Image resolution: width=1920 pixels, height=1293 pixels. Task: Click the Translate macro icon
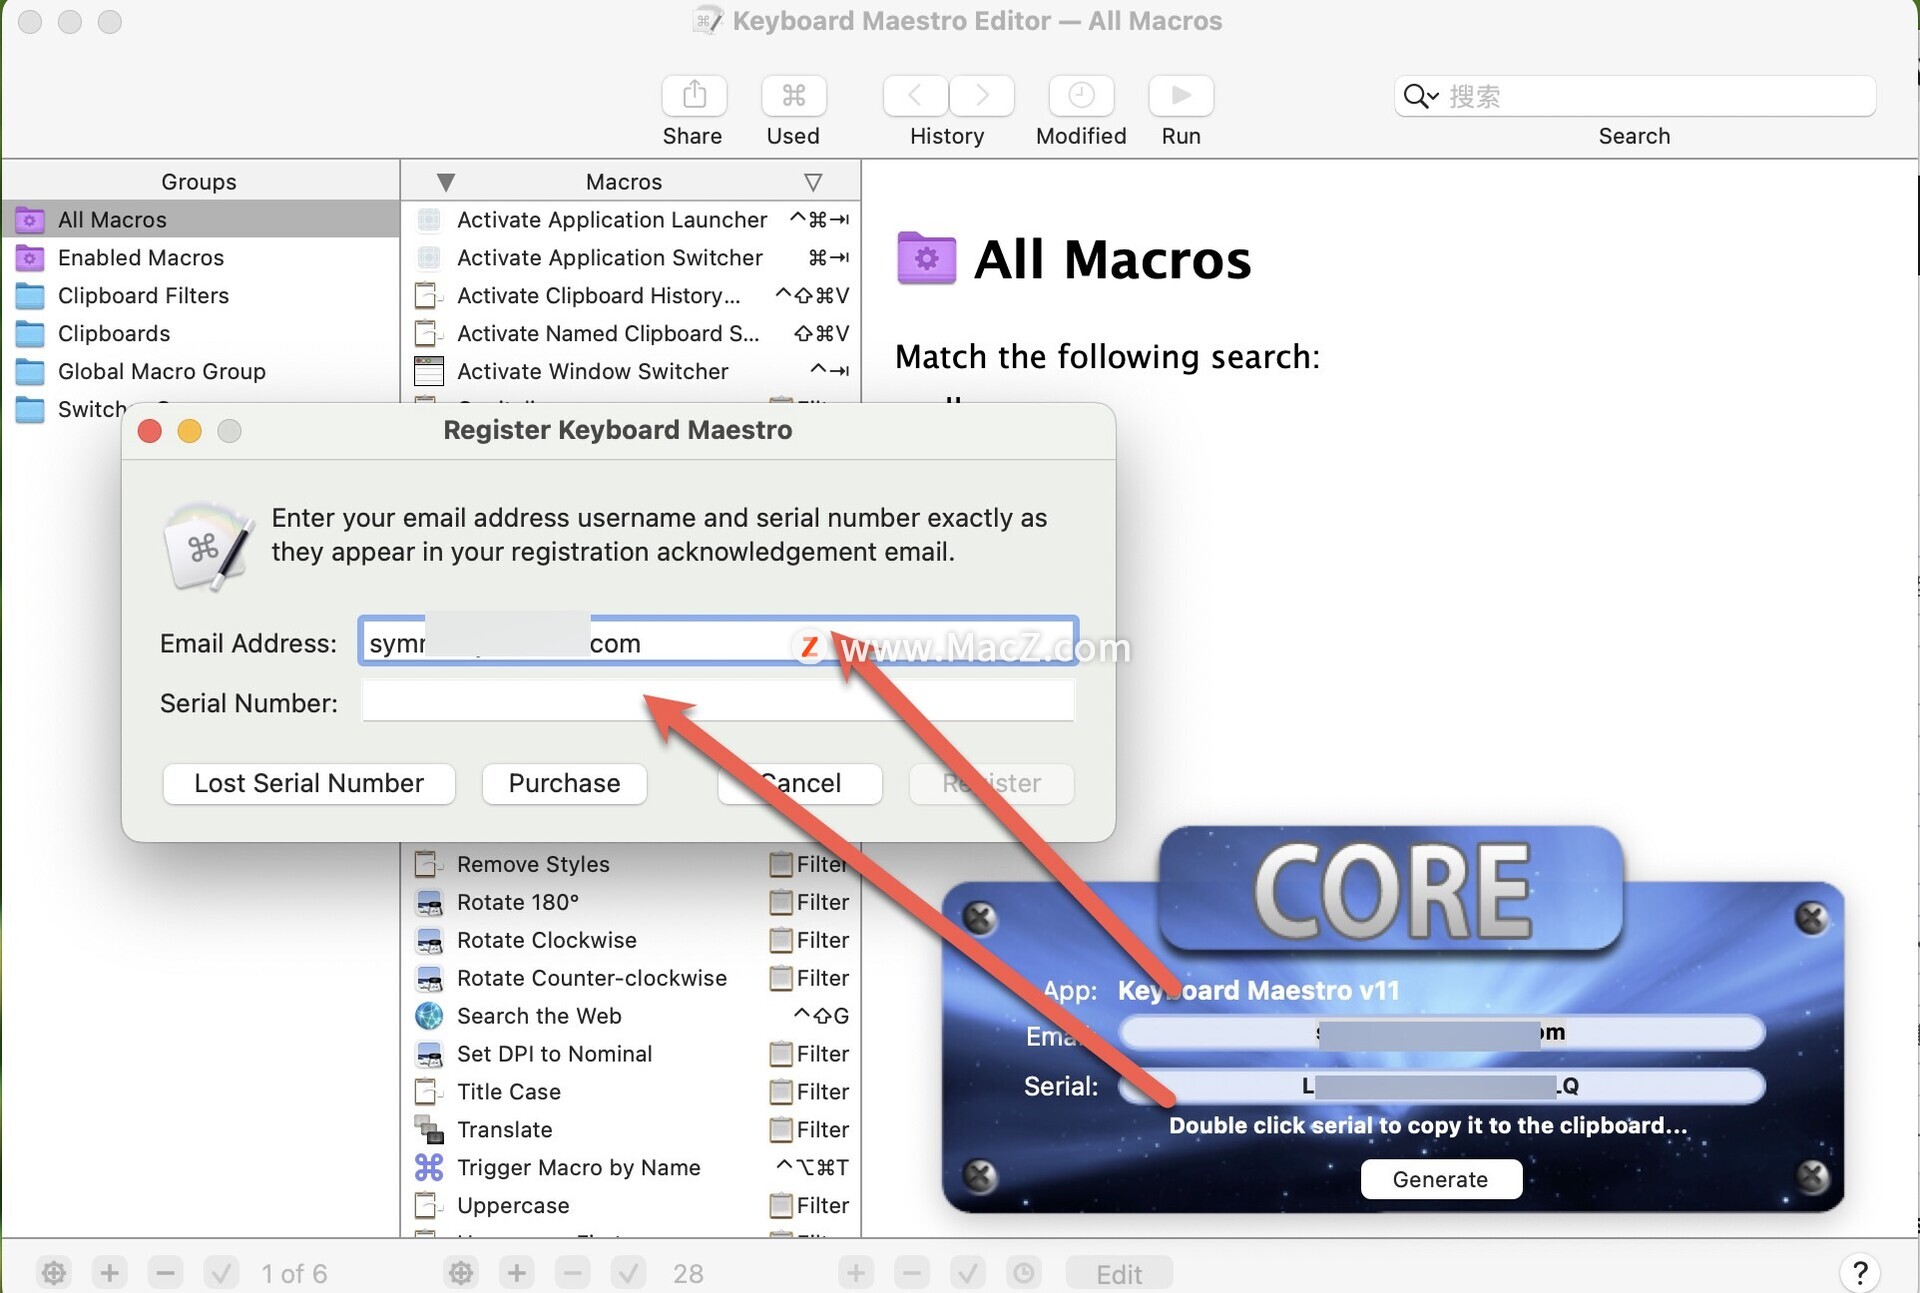click(x=429, y=1130)
